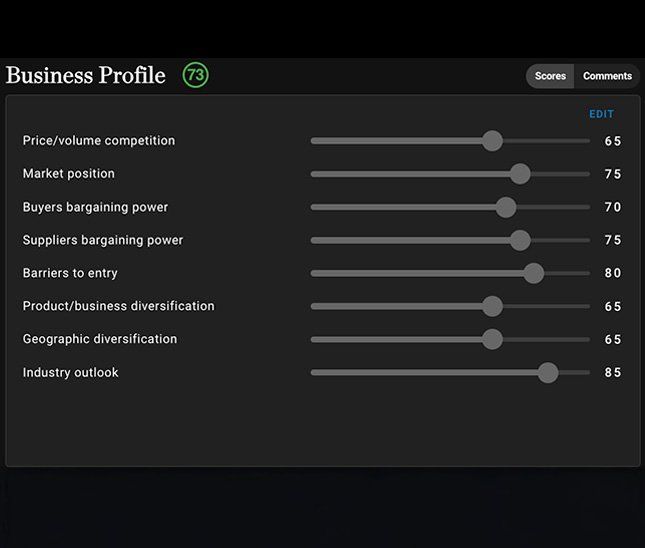
Task: Select the Buyers bargaining power value 70
Action: click(x=612, y=207)
